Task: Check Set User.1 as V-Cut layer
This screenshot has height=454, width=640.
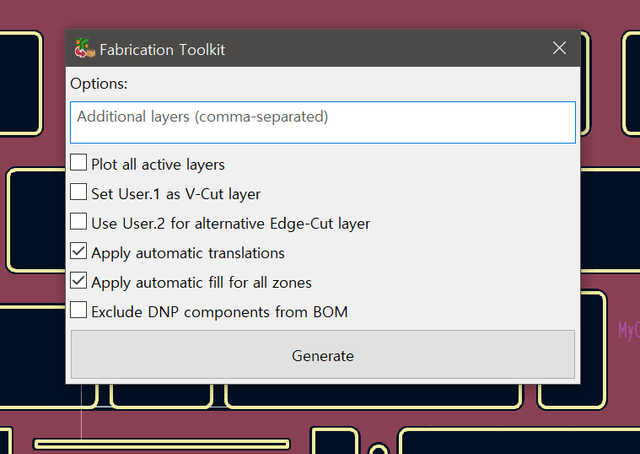Action: pyautogui.click(x=79, y=193)
